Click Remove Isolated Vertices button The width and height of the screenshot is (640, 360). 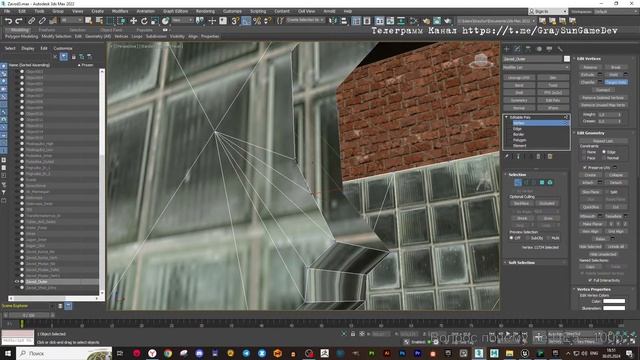tap(603, 98)
